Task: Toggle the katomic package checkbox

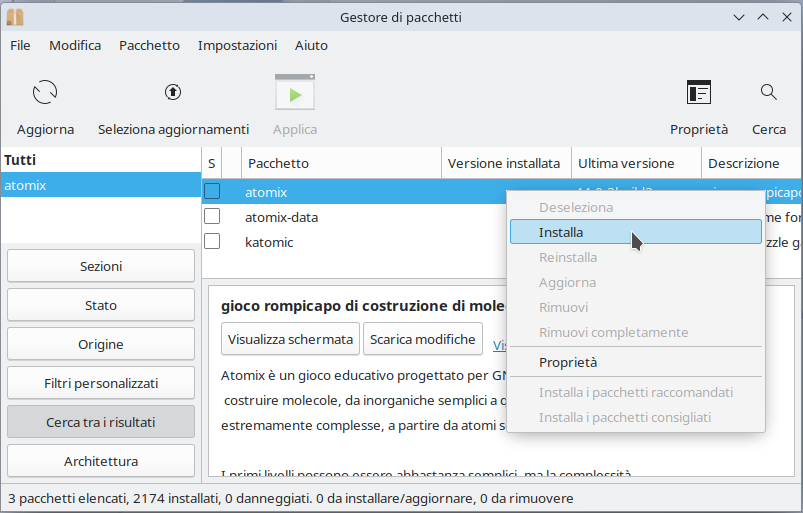Action: pos(212,242)
